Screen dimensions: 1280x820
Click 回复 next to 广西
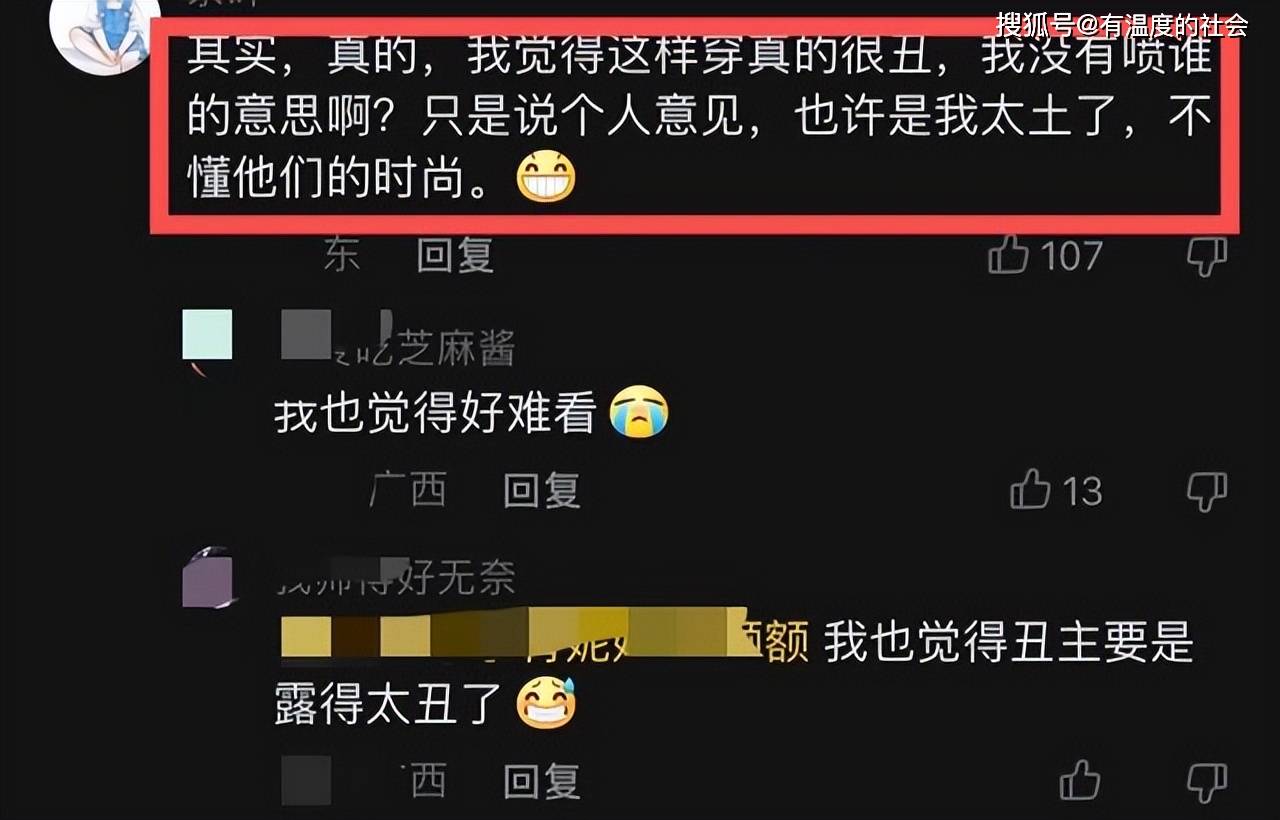(541, 490)
